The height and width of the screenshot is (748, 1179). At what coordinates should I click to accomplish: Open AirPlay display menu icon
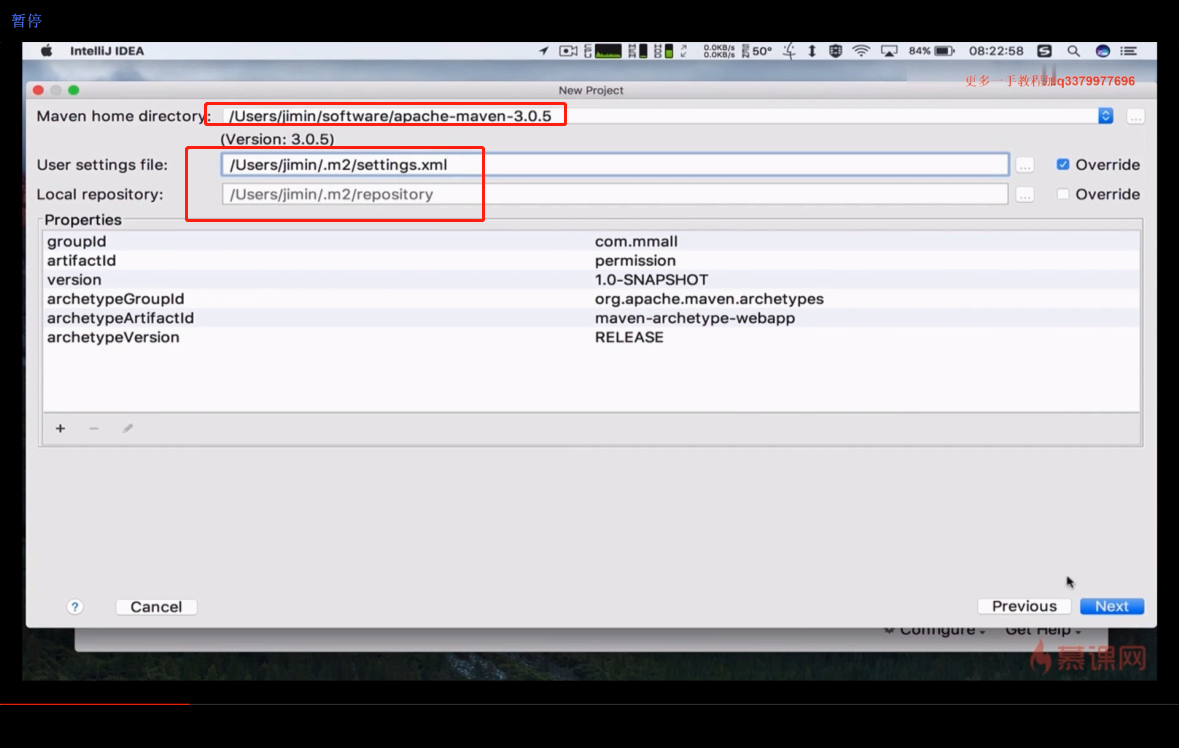[x=890, y=51]
